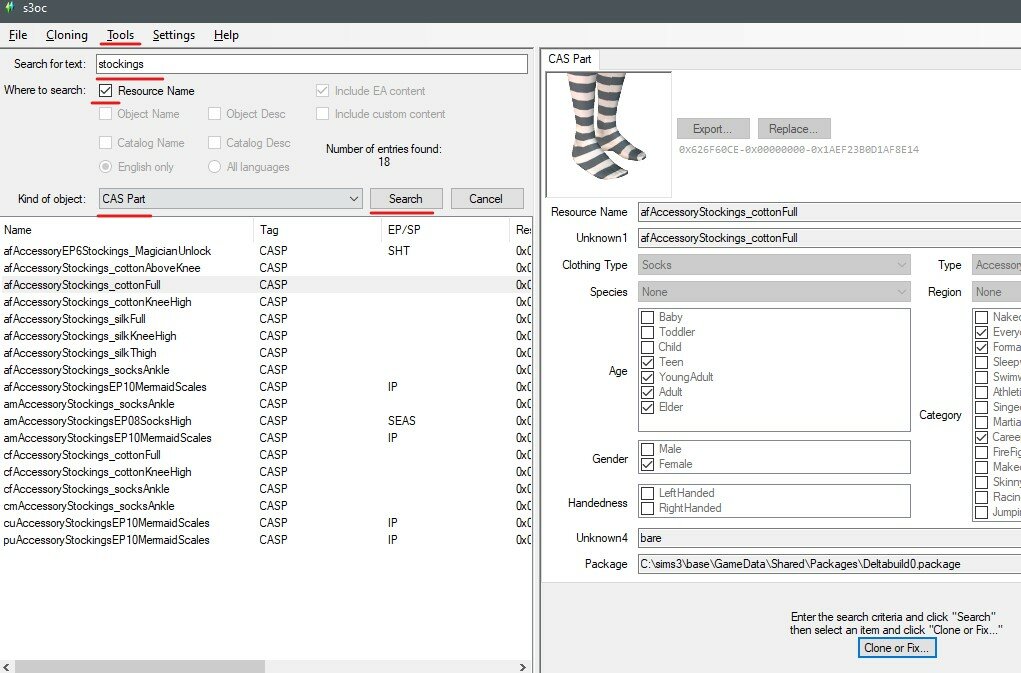Open the Tools menu
1021x673 pixels.
pyautogui.click(x=120, y=35)
